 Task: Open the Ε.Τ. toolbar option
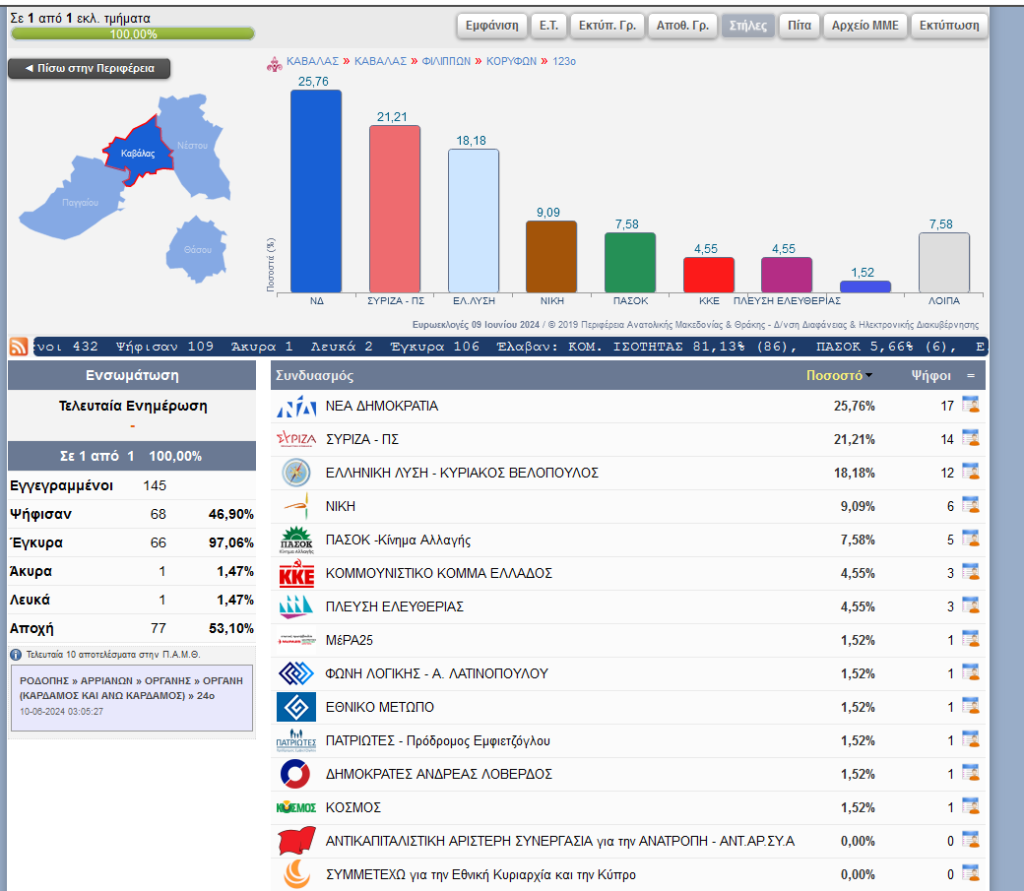[x=549, y=25]
